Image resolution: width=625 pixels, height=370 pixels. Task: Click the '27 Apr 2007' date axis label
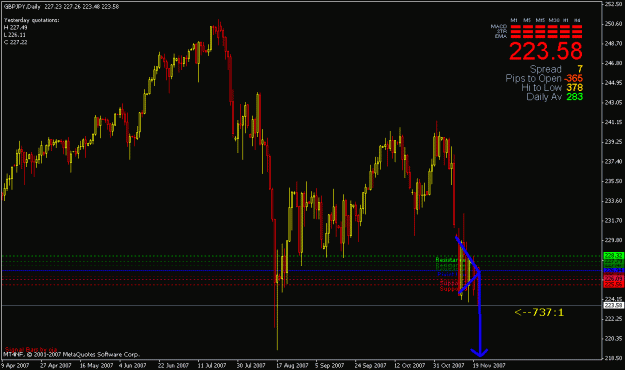(56, 365)
